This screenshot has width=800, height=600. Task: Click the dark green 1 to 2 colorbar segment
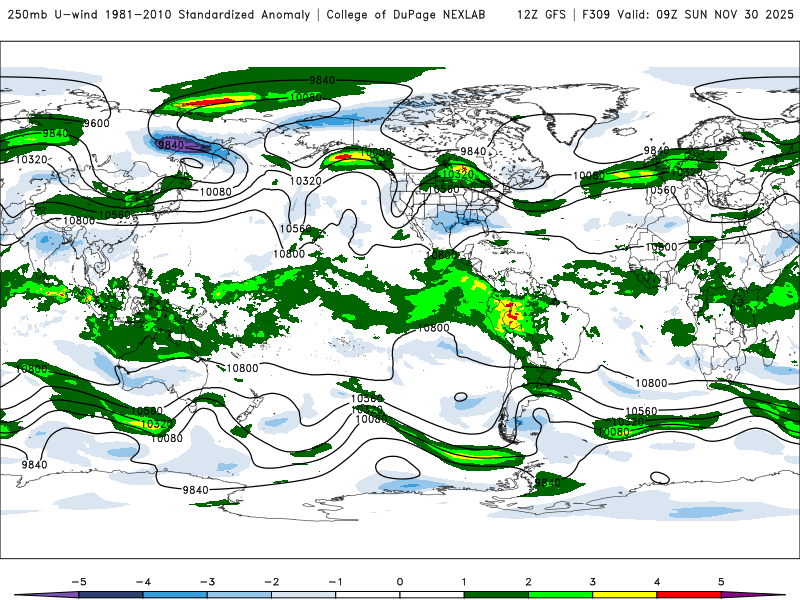point(496,595)
